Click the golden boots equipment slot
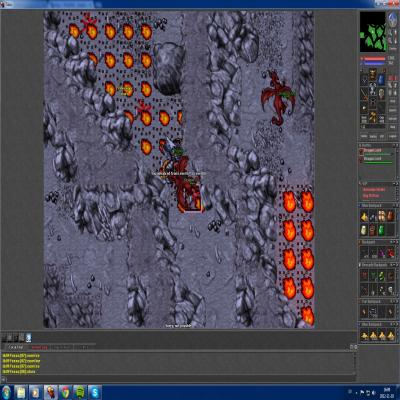The width and height of the screenshot is (400, 400). 373,116
